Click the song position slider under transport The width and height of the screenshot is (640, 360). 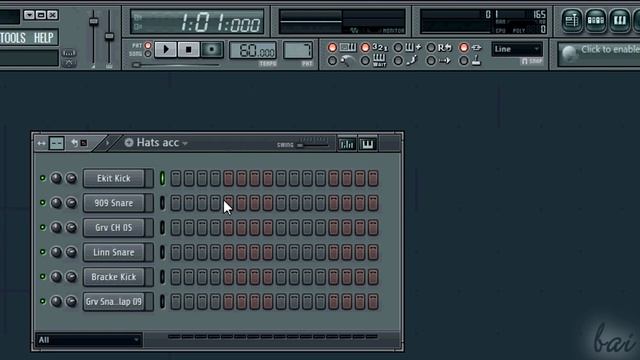pos(176,64)
